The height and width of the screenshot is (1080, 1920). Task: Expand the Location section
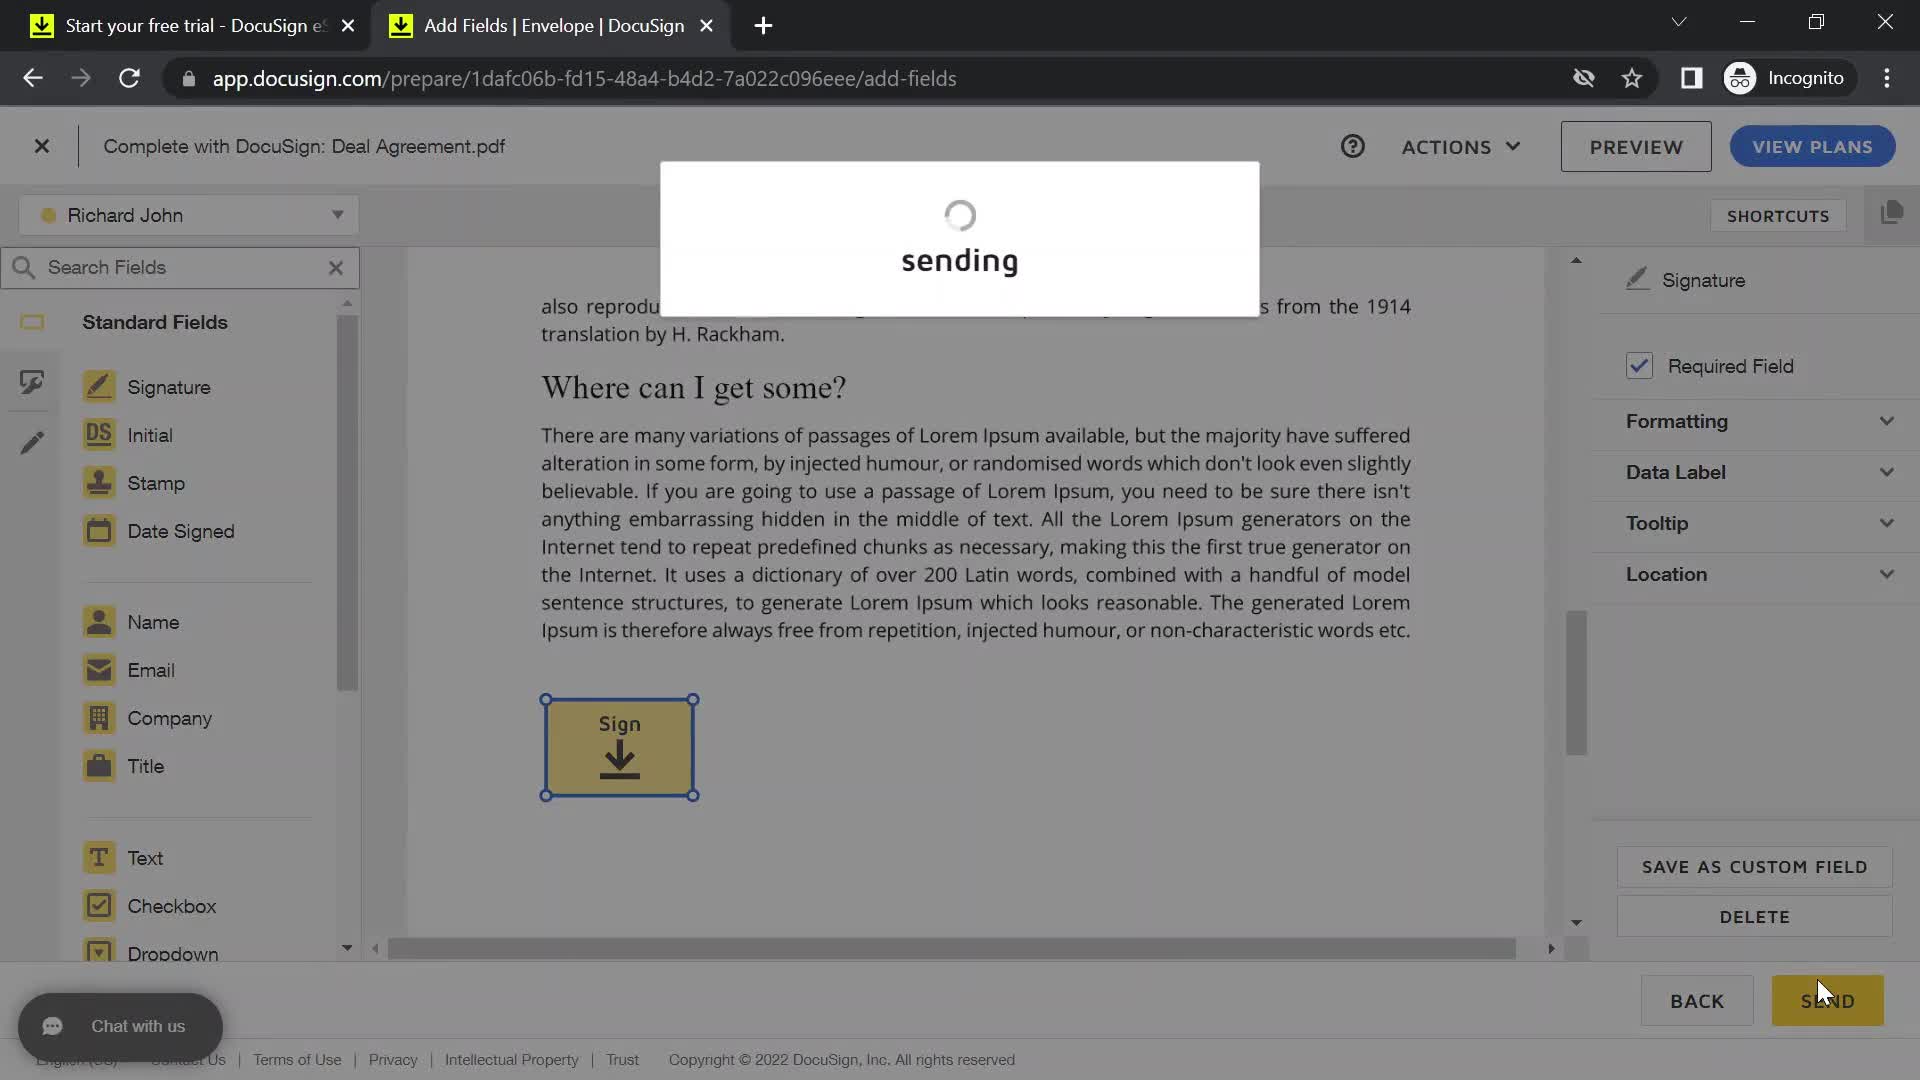pyautogui.click(x=1760, y=572)
